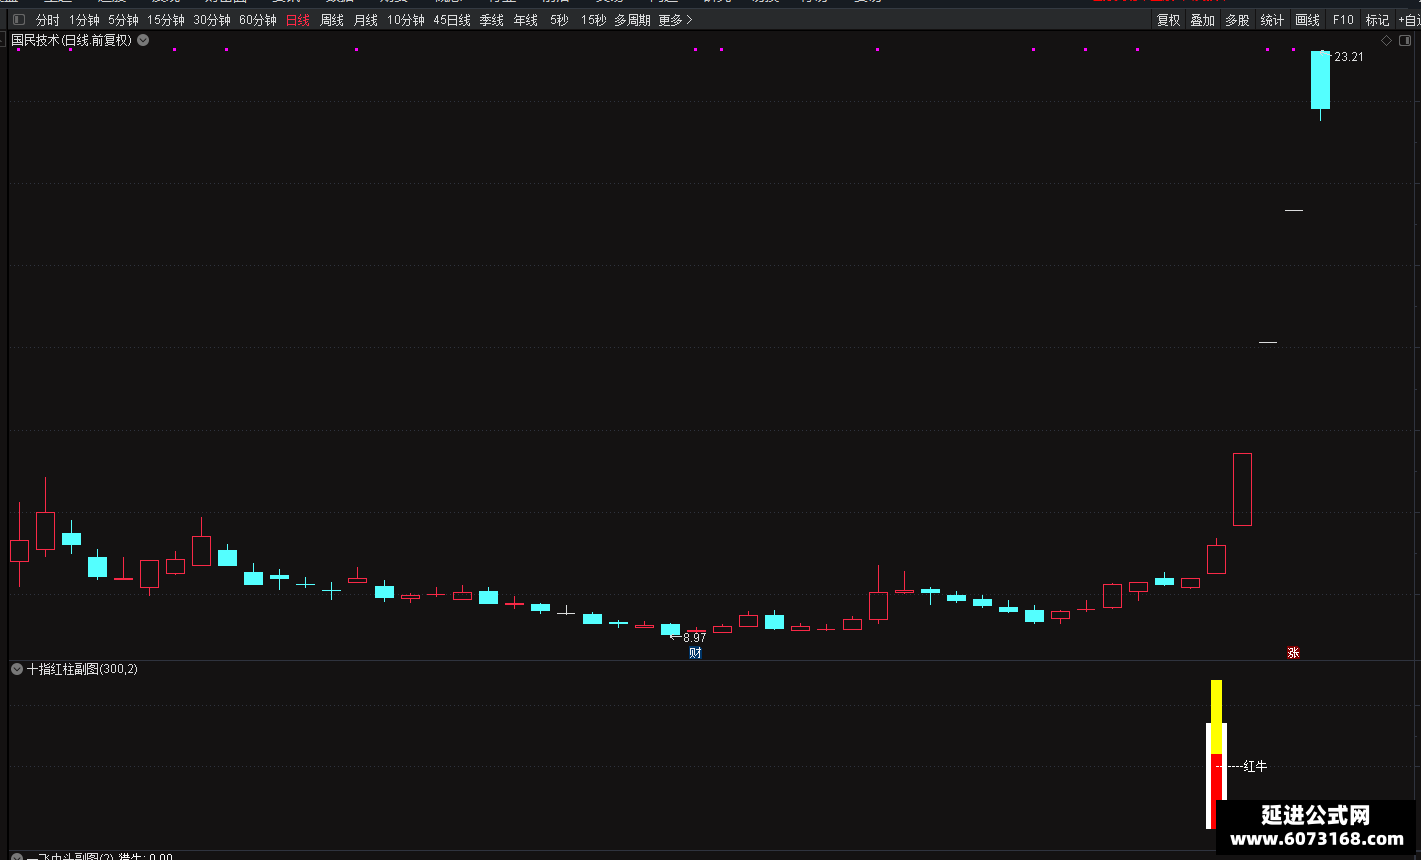Image resolution: width=1421 pixels, height=860 pixels.
Task: Open F10 company information
Action: click(x=1343, y=20)
